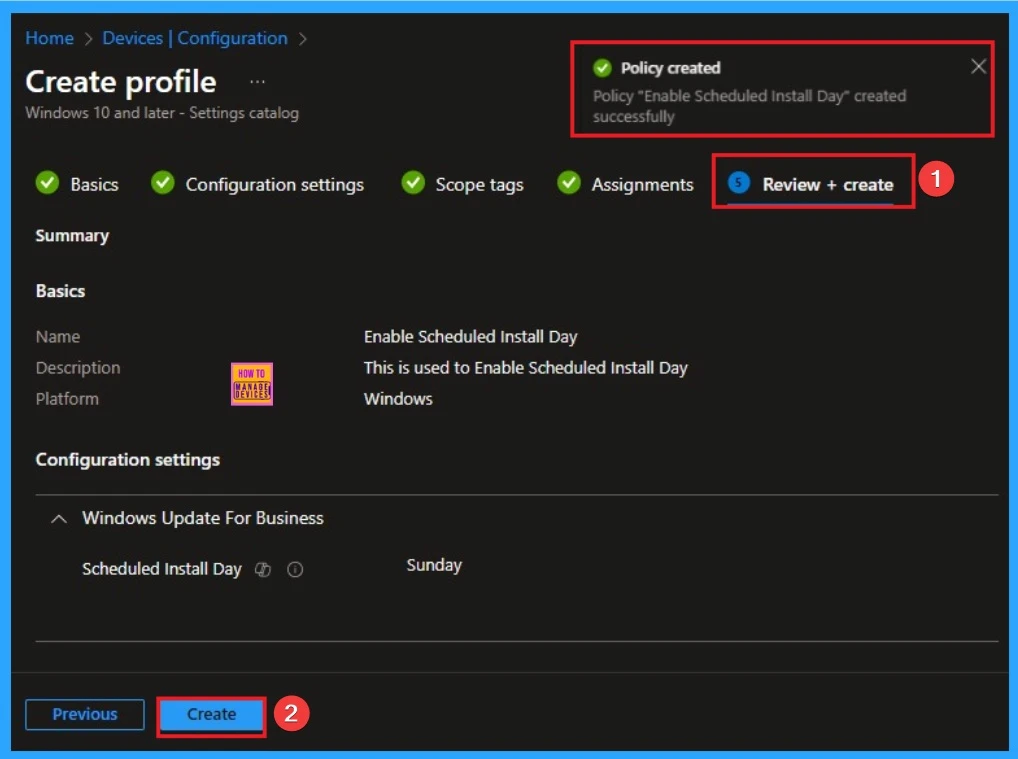Open the Assignments tab
1018x759 pixels.
tap(643, 184)
